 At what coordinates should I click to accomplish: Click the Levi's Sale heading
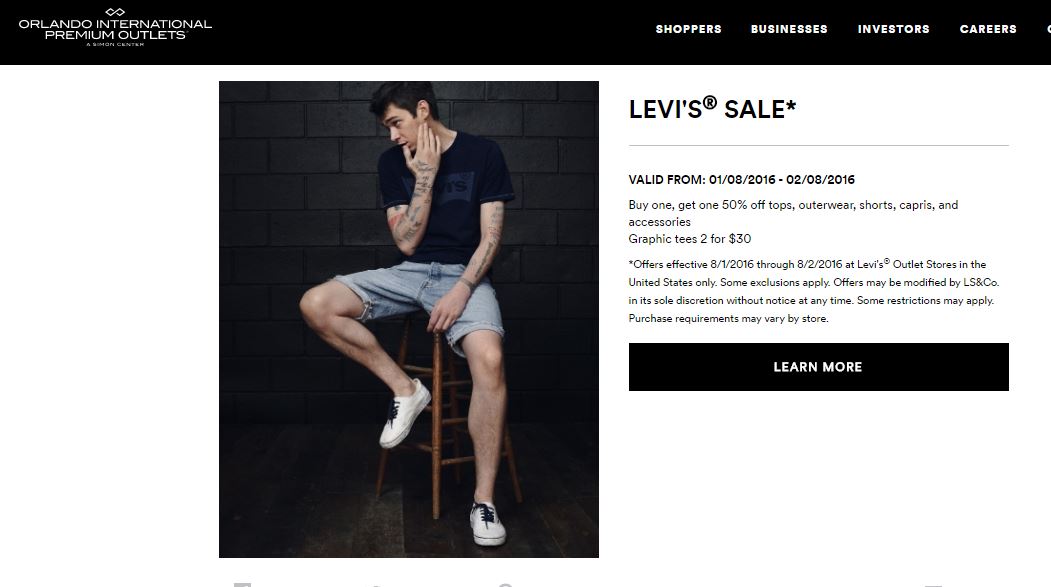[x=712, y=109]
